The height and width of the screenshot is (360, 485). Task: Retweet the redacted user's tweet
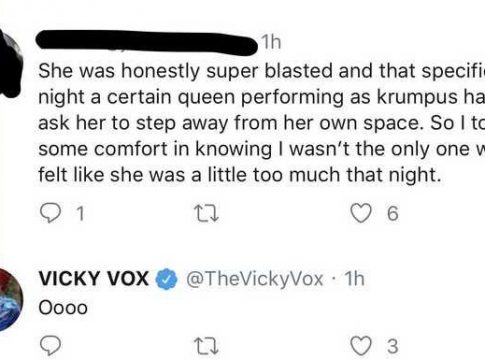click(x=207, y=213)
